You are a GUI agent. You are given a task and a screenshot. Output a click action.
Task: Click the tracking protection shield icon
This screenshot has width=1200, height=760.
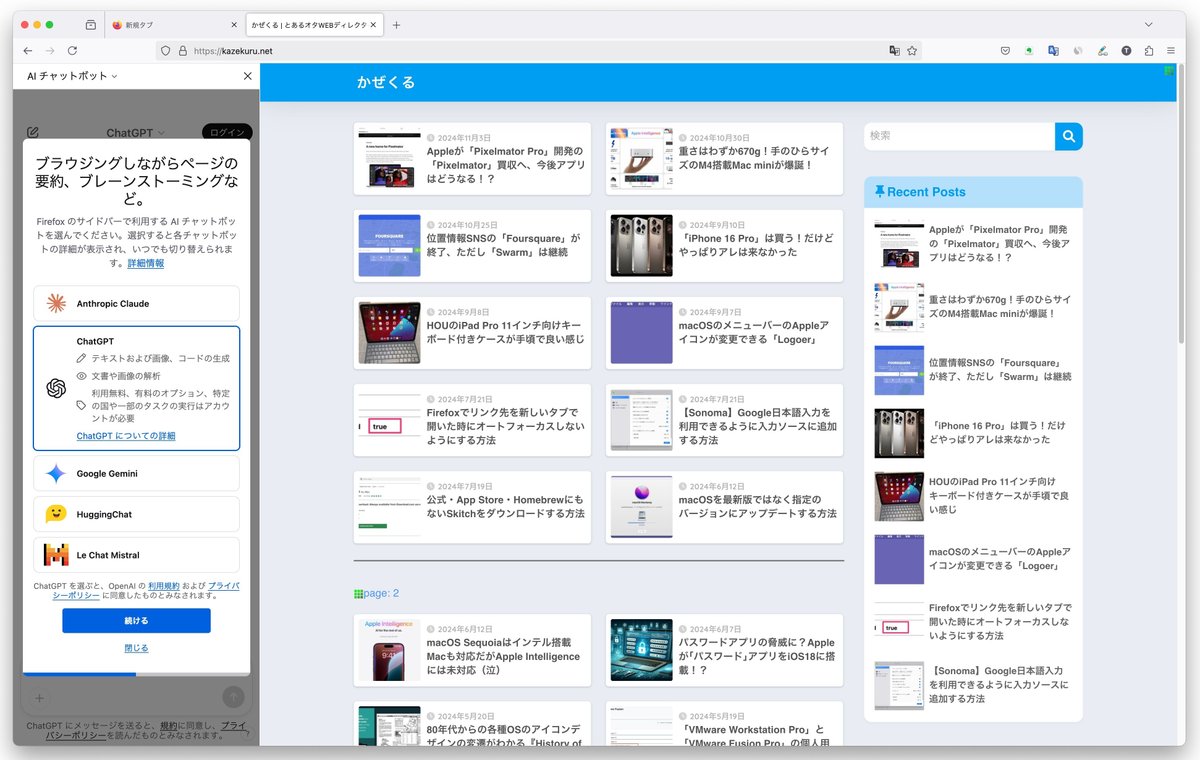tap(166, 50)
